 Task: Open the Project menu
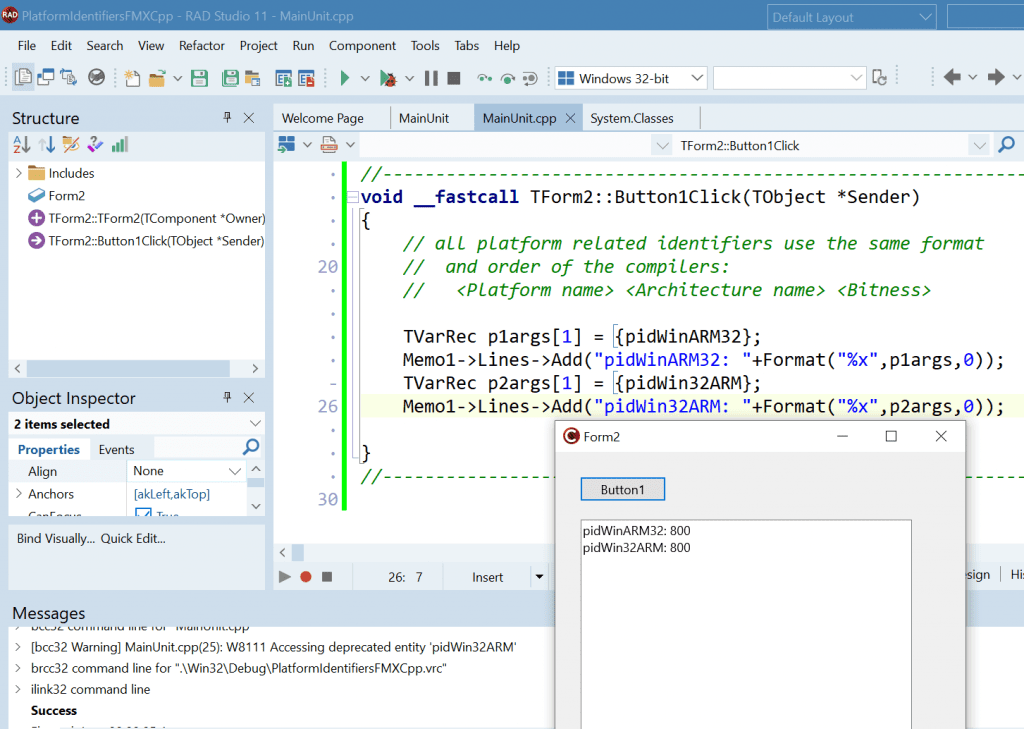point(259,46)
